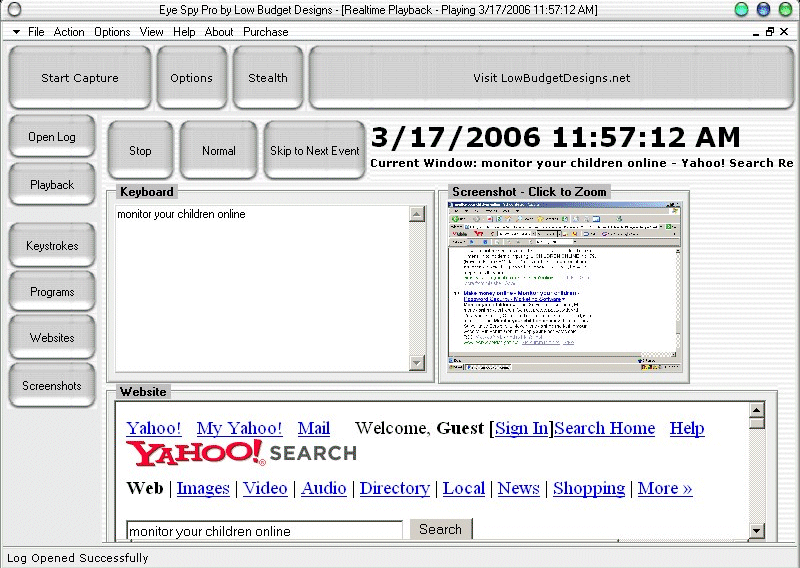Click the Help link on Yahoo page

[x=687, y=428]
